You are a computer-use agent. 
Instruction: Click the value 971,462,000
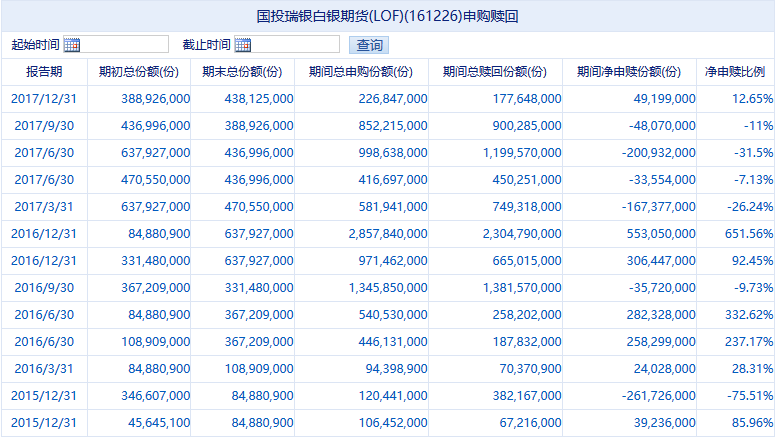click(393, 261)
